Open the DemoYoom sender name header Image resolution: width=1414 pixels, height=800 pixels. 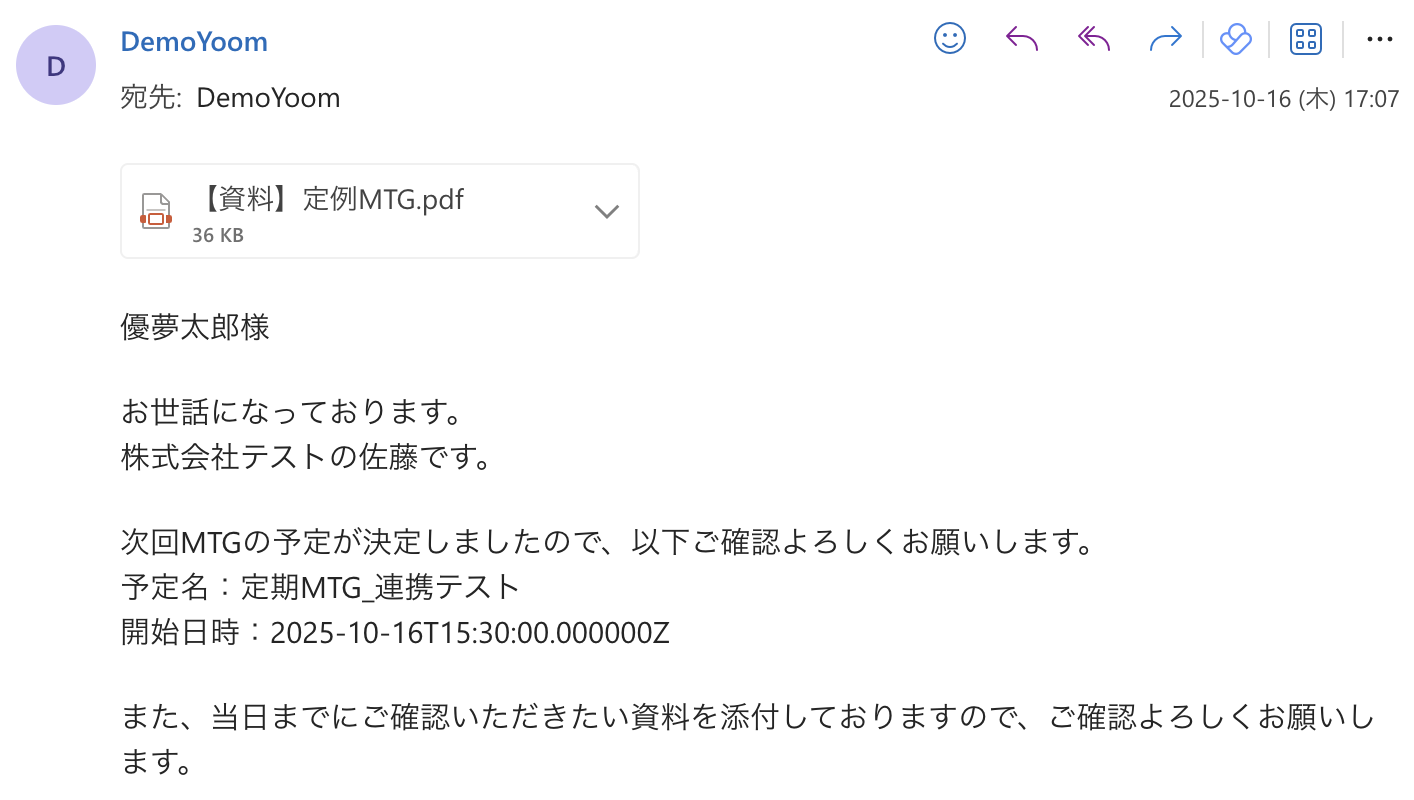pos(194,42)
